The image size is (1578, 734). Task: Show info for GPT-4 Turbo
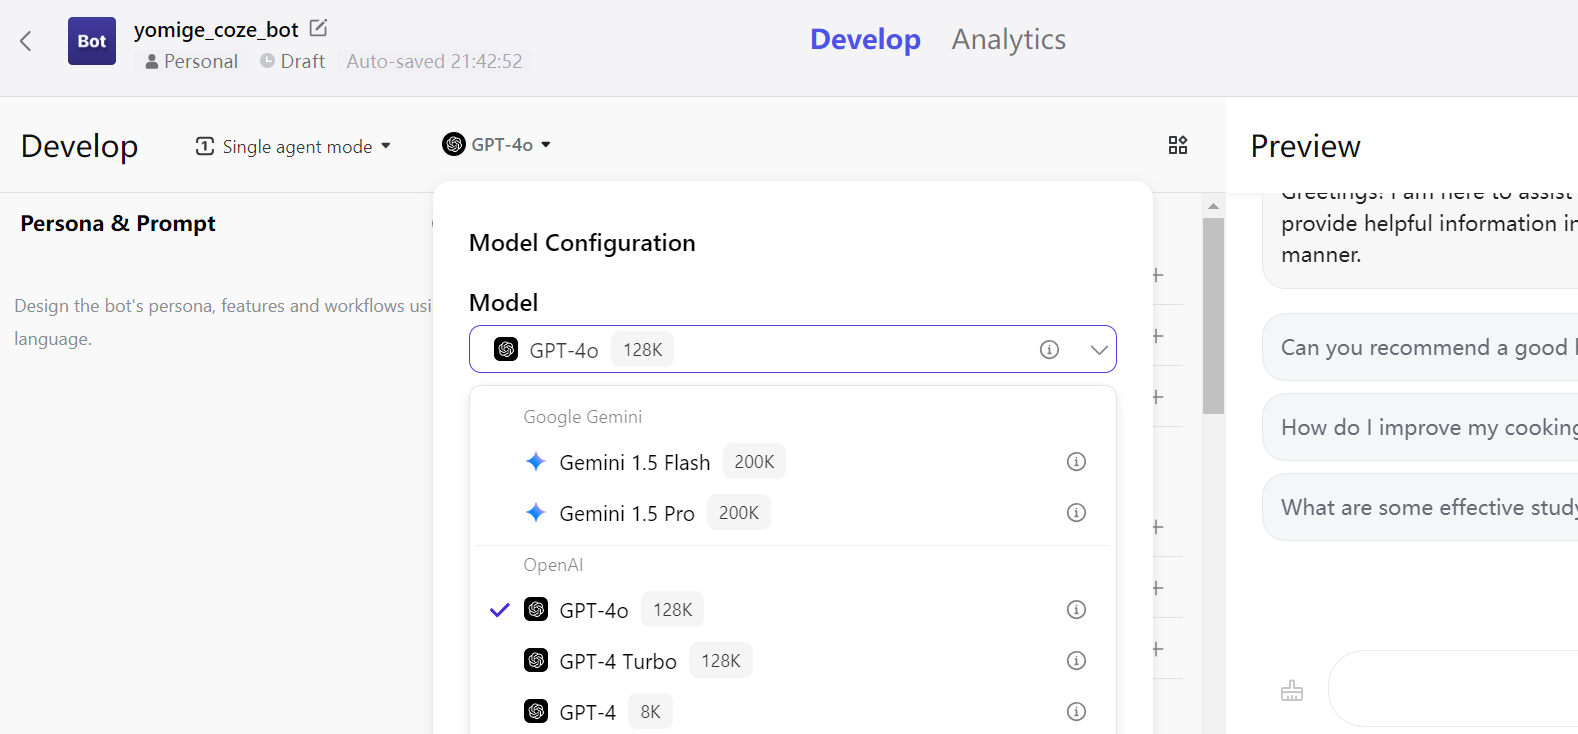pos(1076,661)
